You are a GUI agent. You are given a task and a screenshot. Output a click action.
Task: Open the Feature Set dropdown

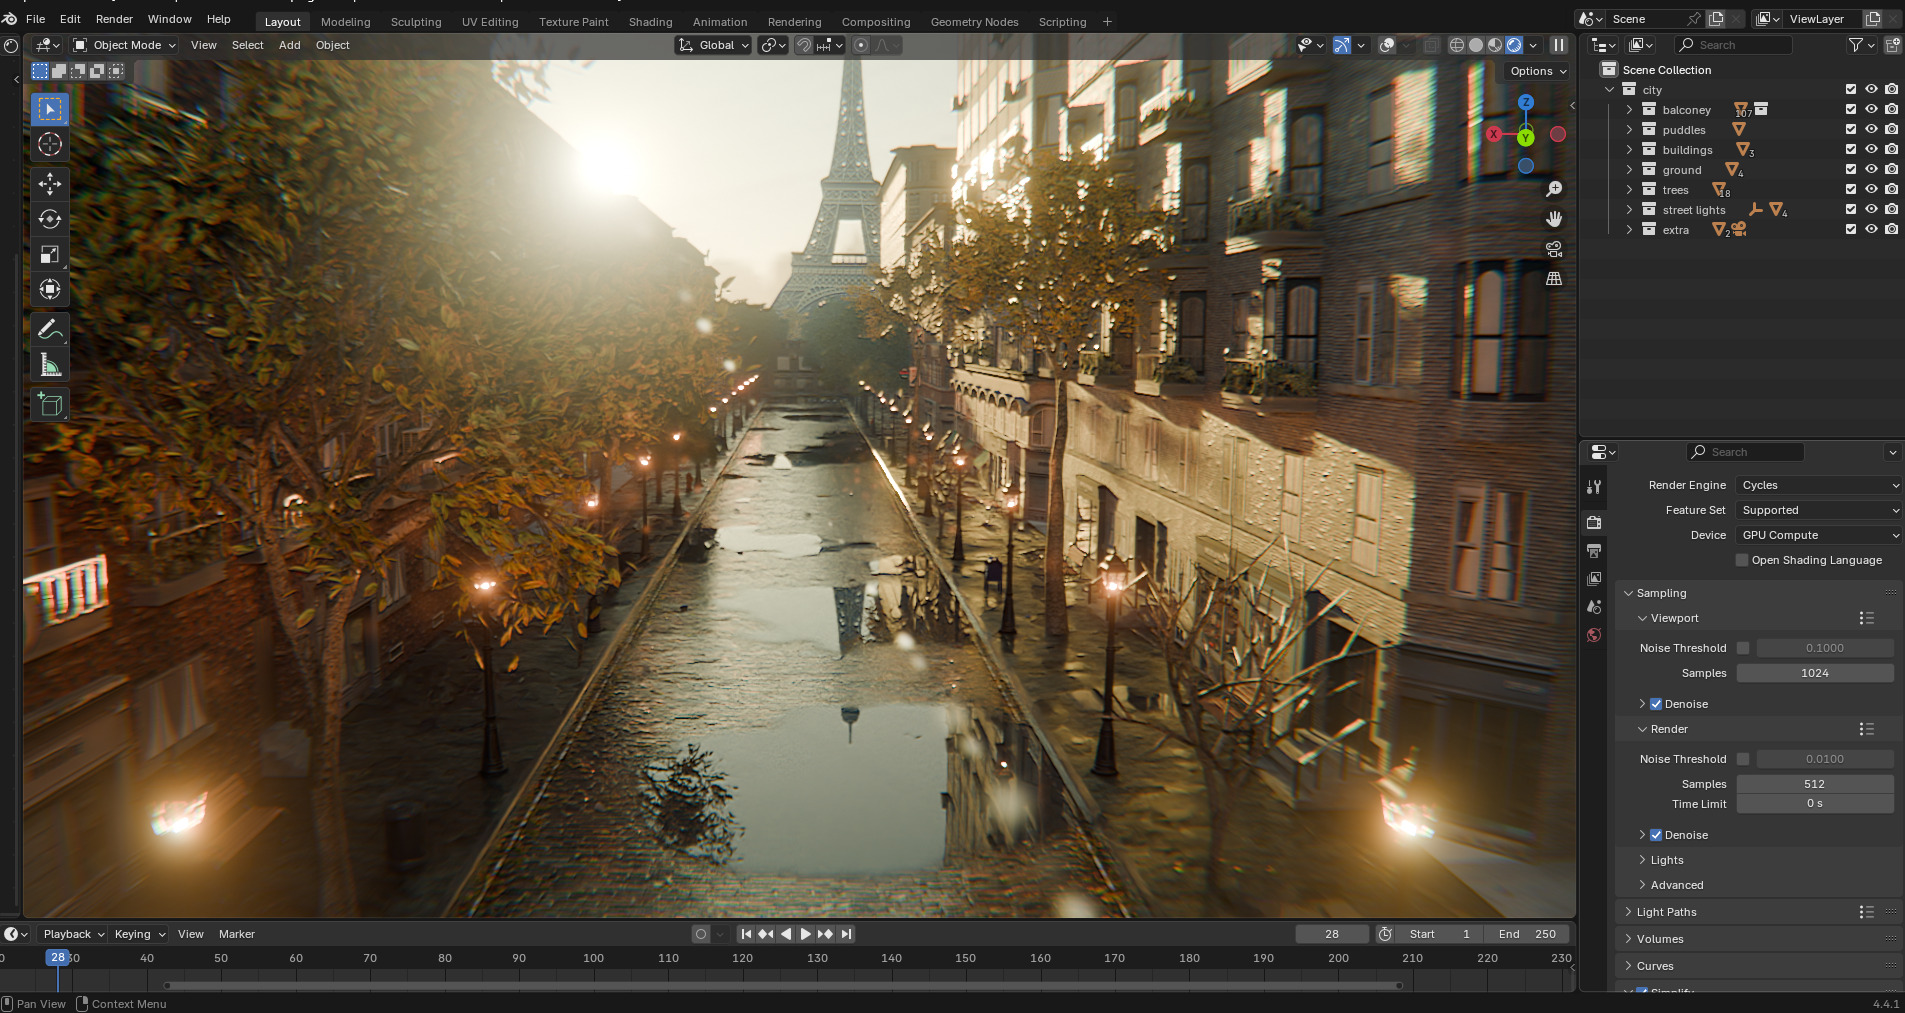(1819, 510)
